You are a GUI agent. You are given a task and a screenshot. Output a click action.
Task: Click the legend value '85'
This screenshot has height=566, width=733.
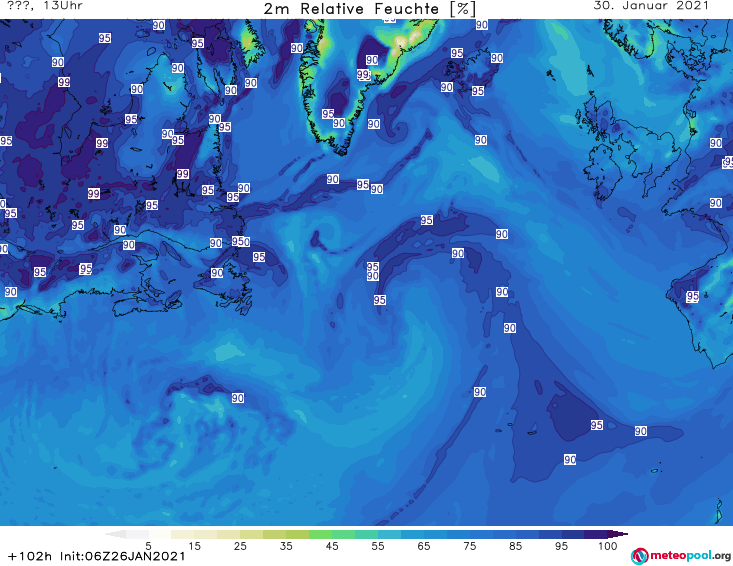515,546
